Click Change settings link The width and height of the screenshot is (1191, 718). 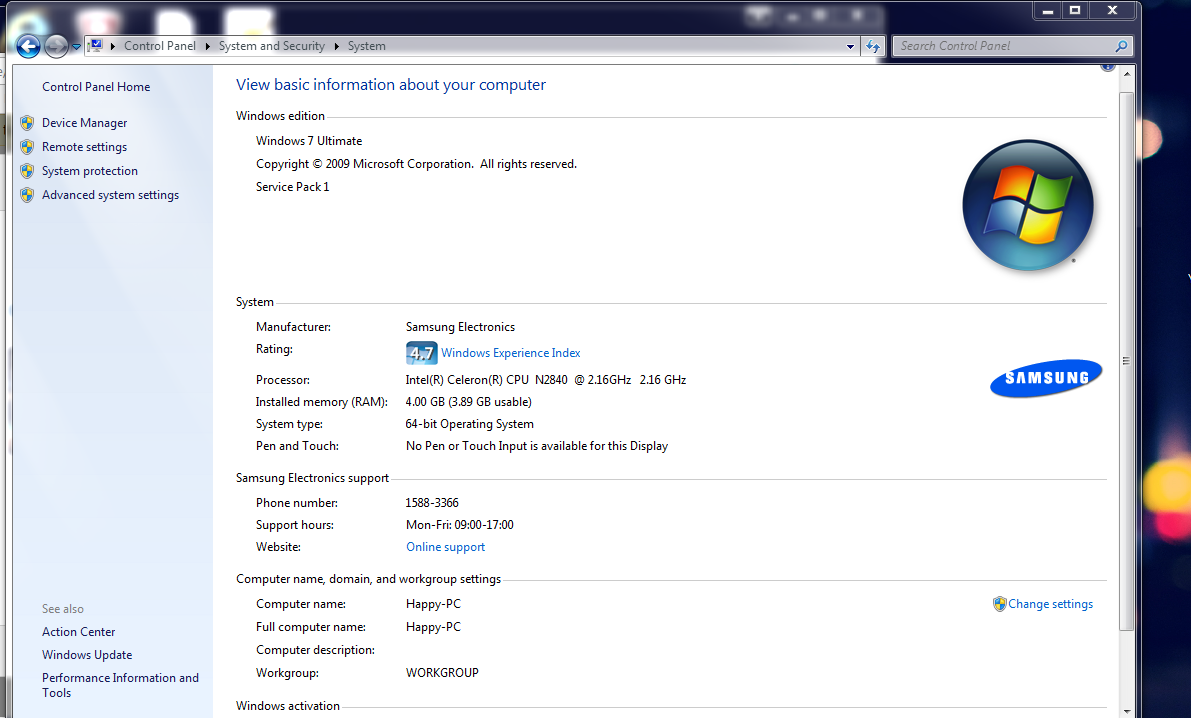click(x=1050, y=604)
